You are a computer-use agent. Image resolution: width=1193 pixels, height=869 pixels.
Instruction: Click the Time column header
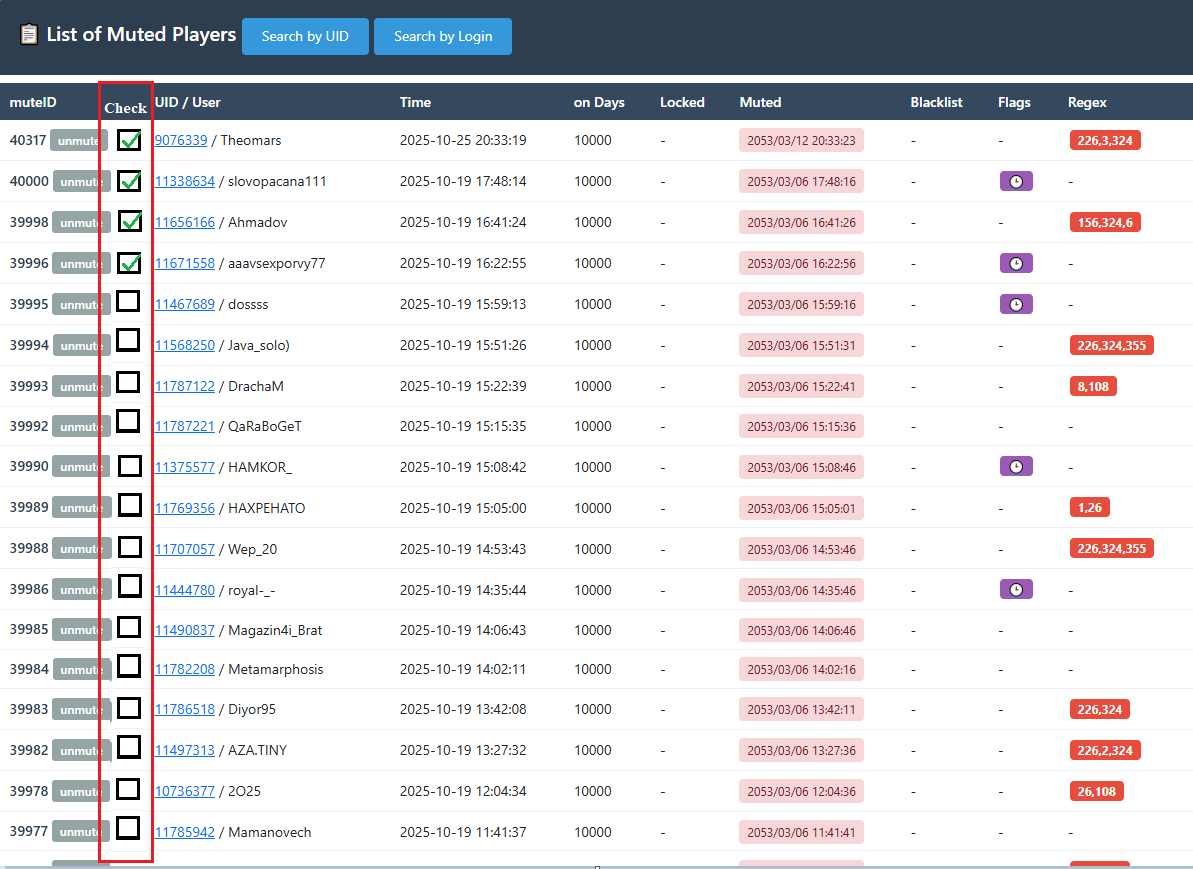coord(415,102)
